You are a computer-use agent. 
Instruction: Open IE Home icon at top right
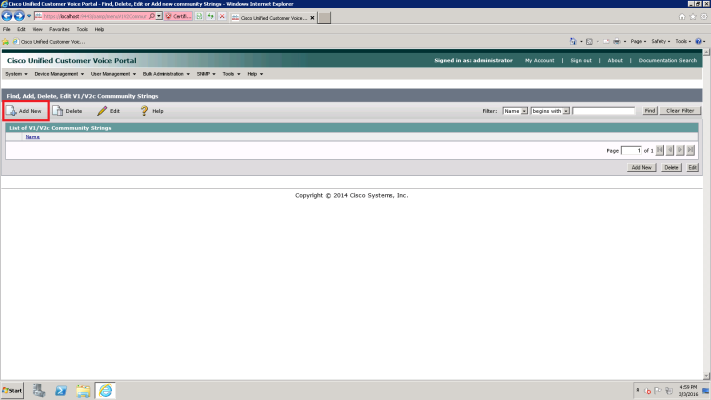[x=682, y=17]
